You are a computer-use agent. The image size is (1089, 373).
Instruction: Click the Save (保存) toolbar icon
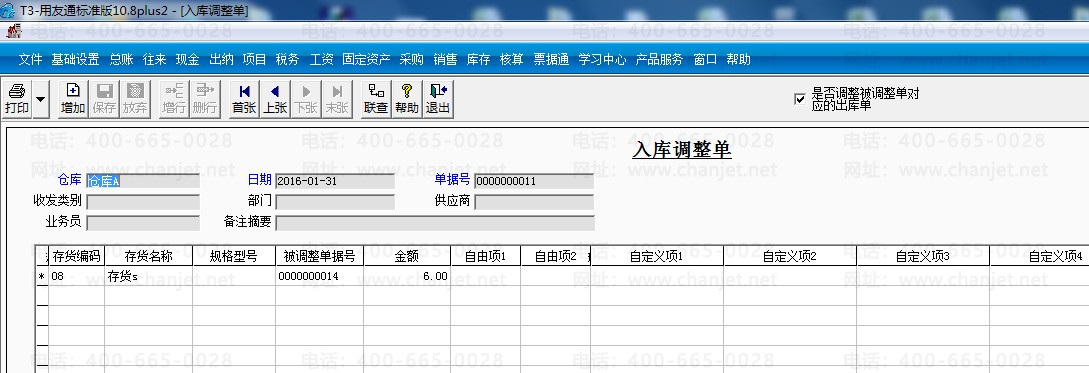[104, 99]
